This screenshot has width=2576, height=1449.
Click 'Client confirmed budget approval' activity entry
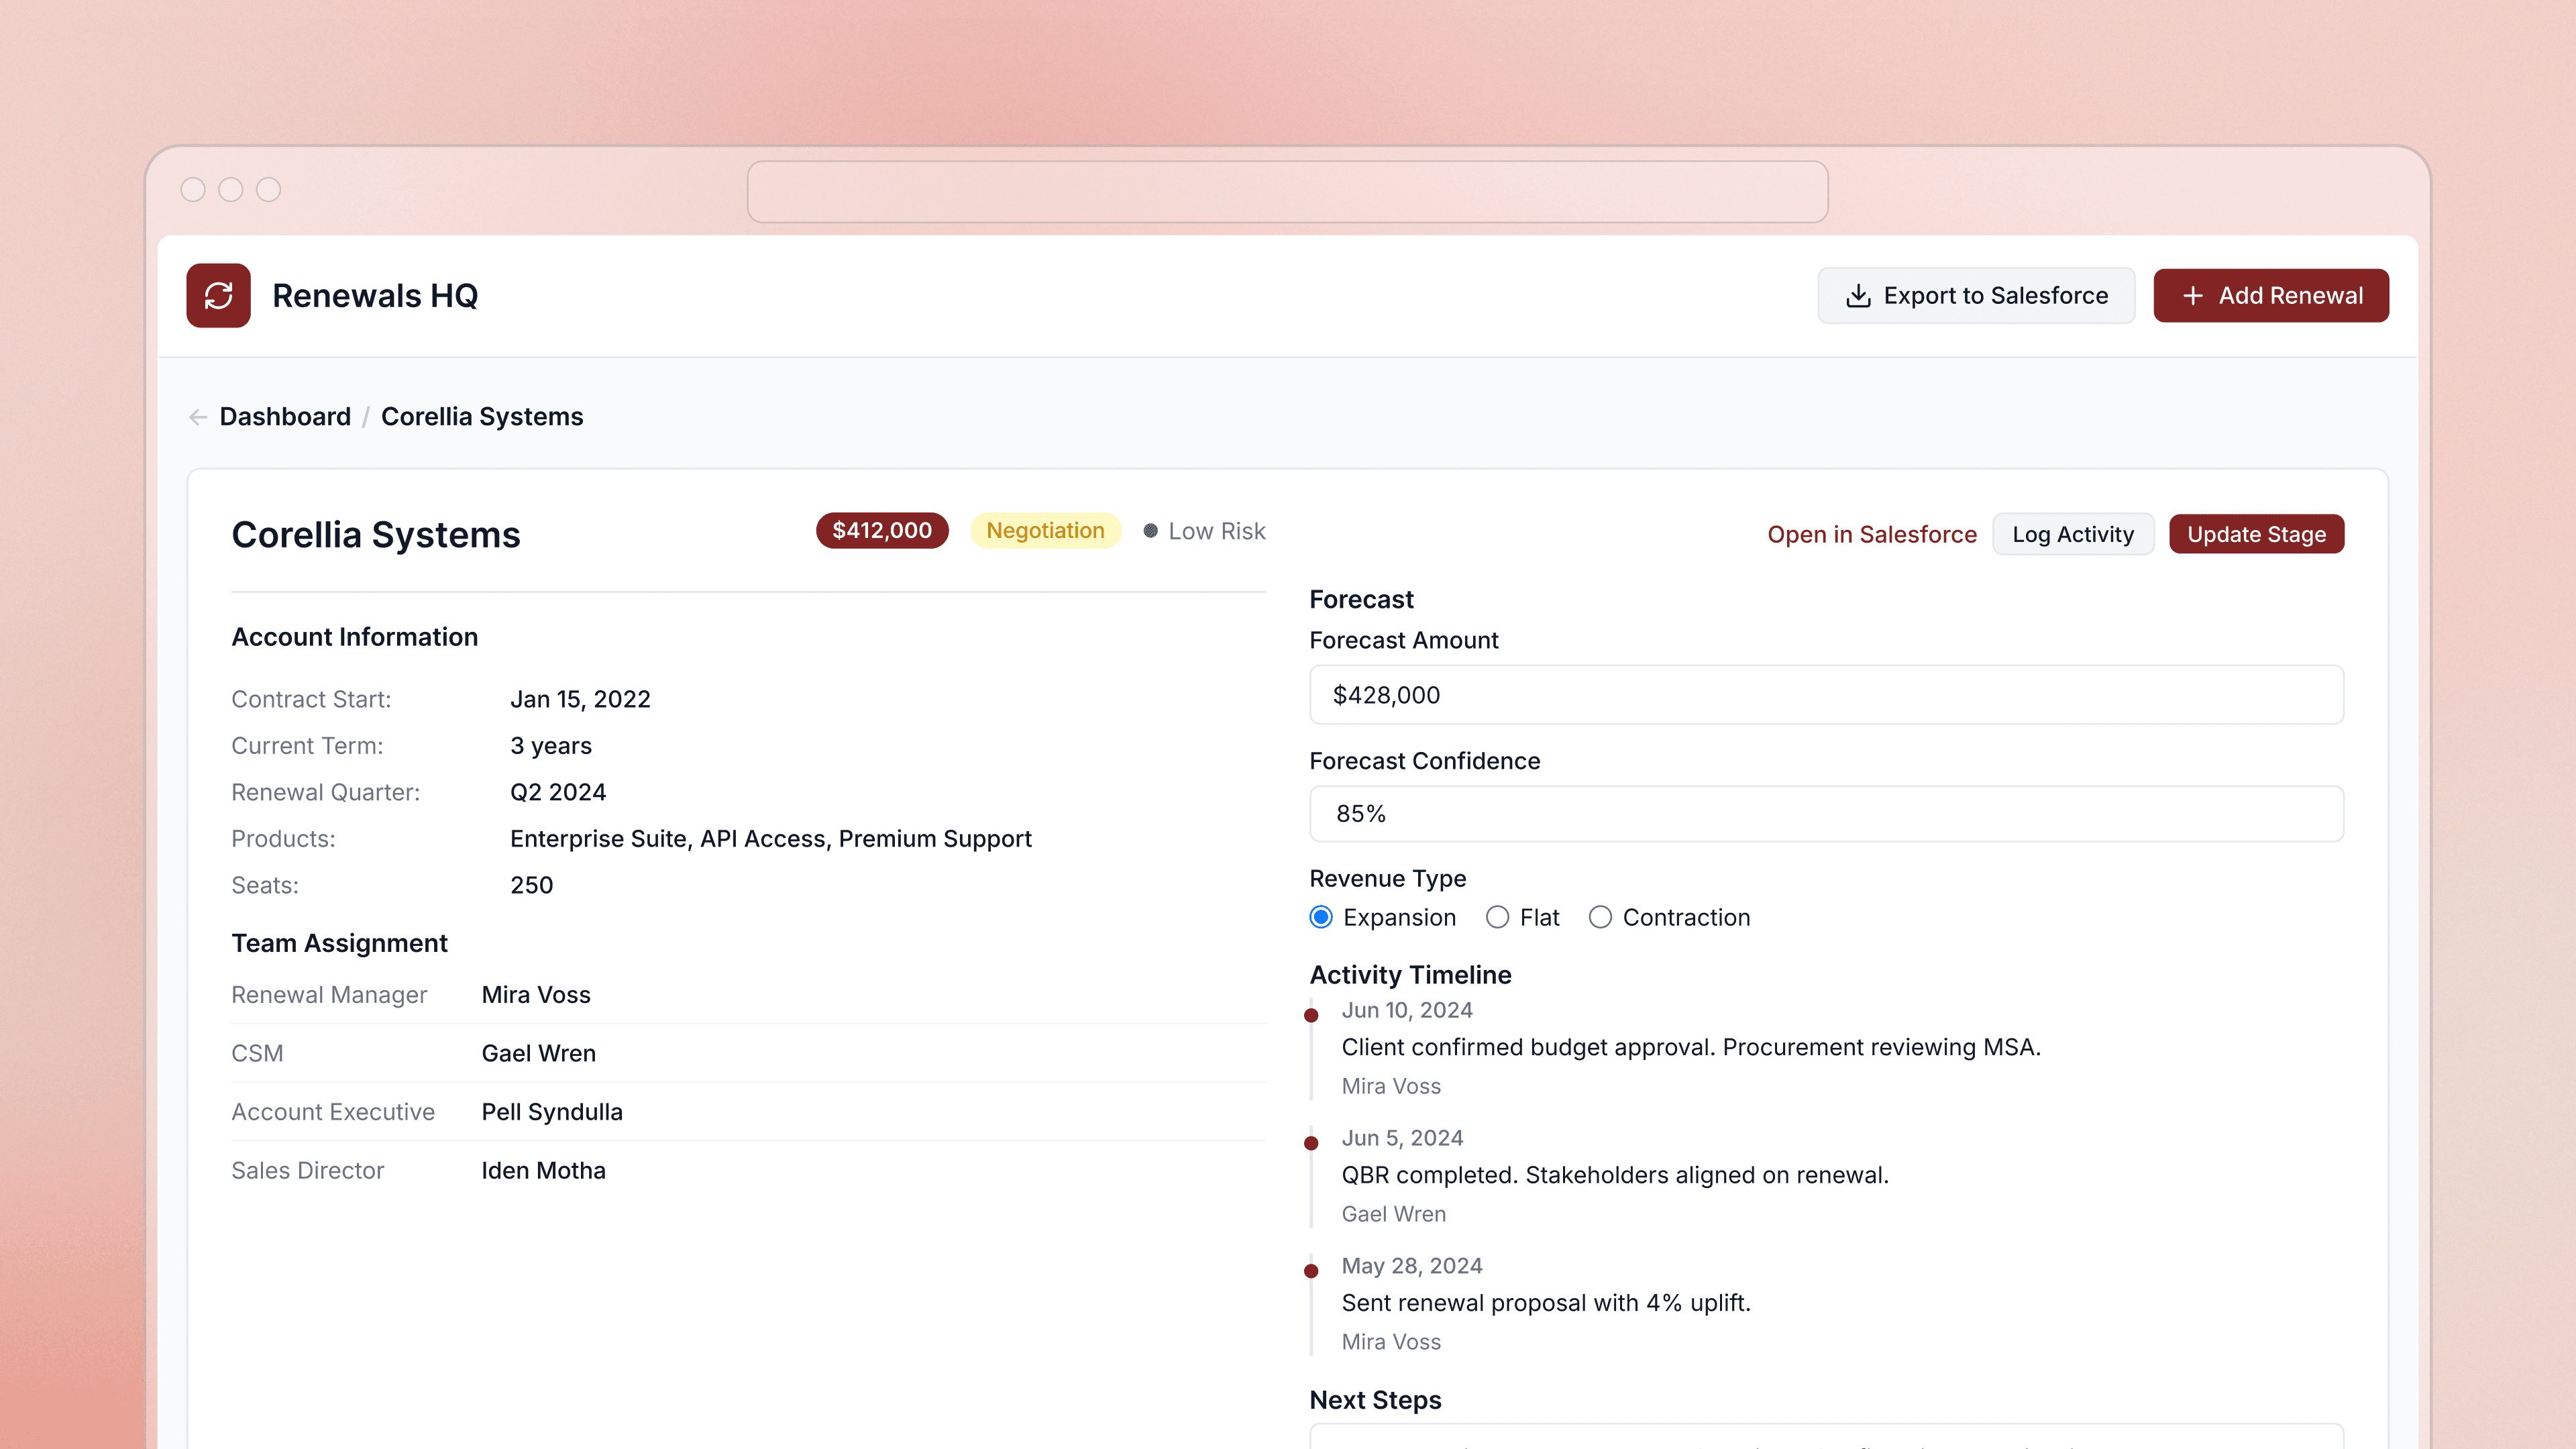click(x=1690, y=1047)
